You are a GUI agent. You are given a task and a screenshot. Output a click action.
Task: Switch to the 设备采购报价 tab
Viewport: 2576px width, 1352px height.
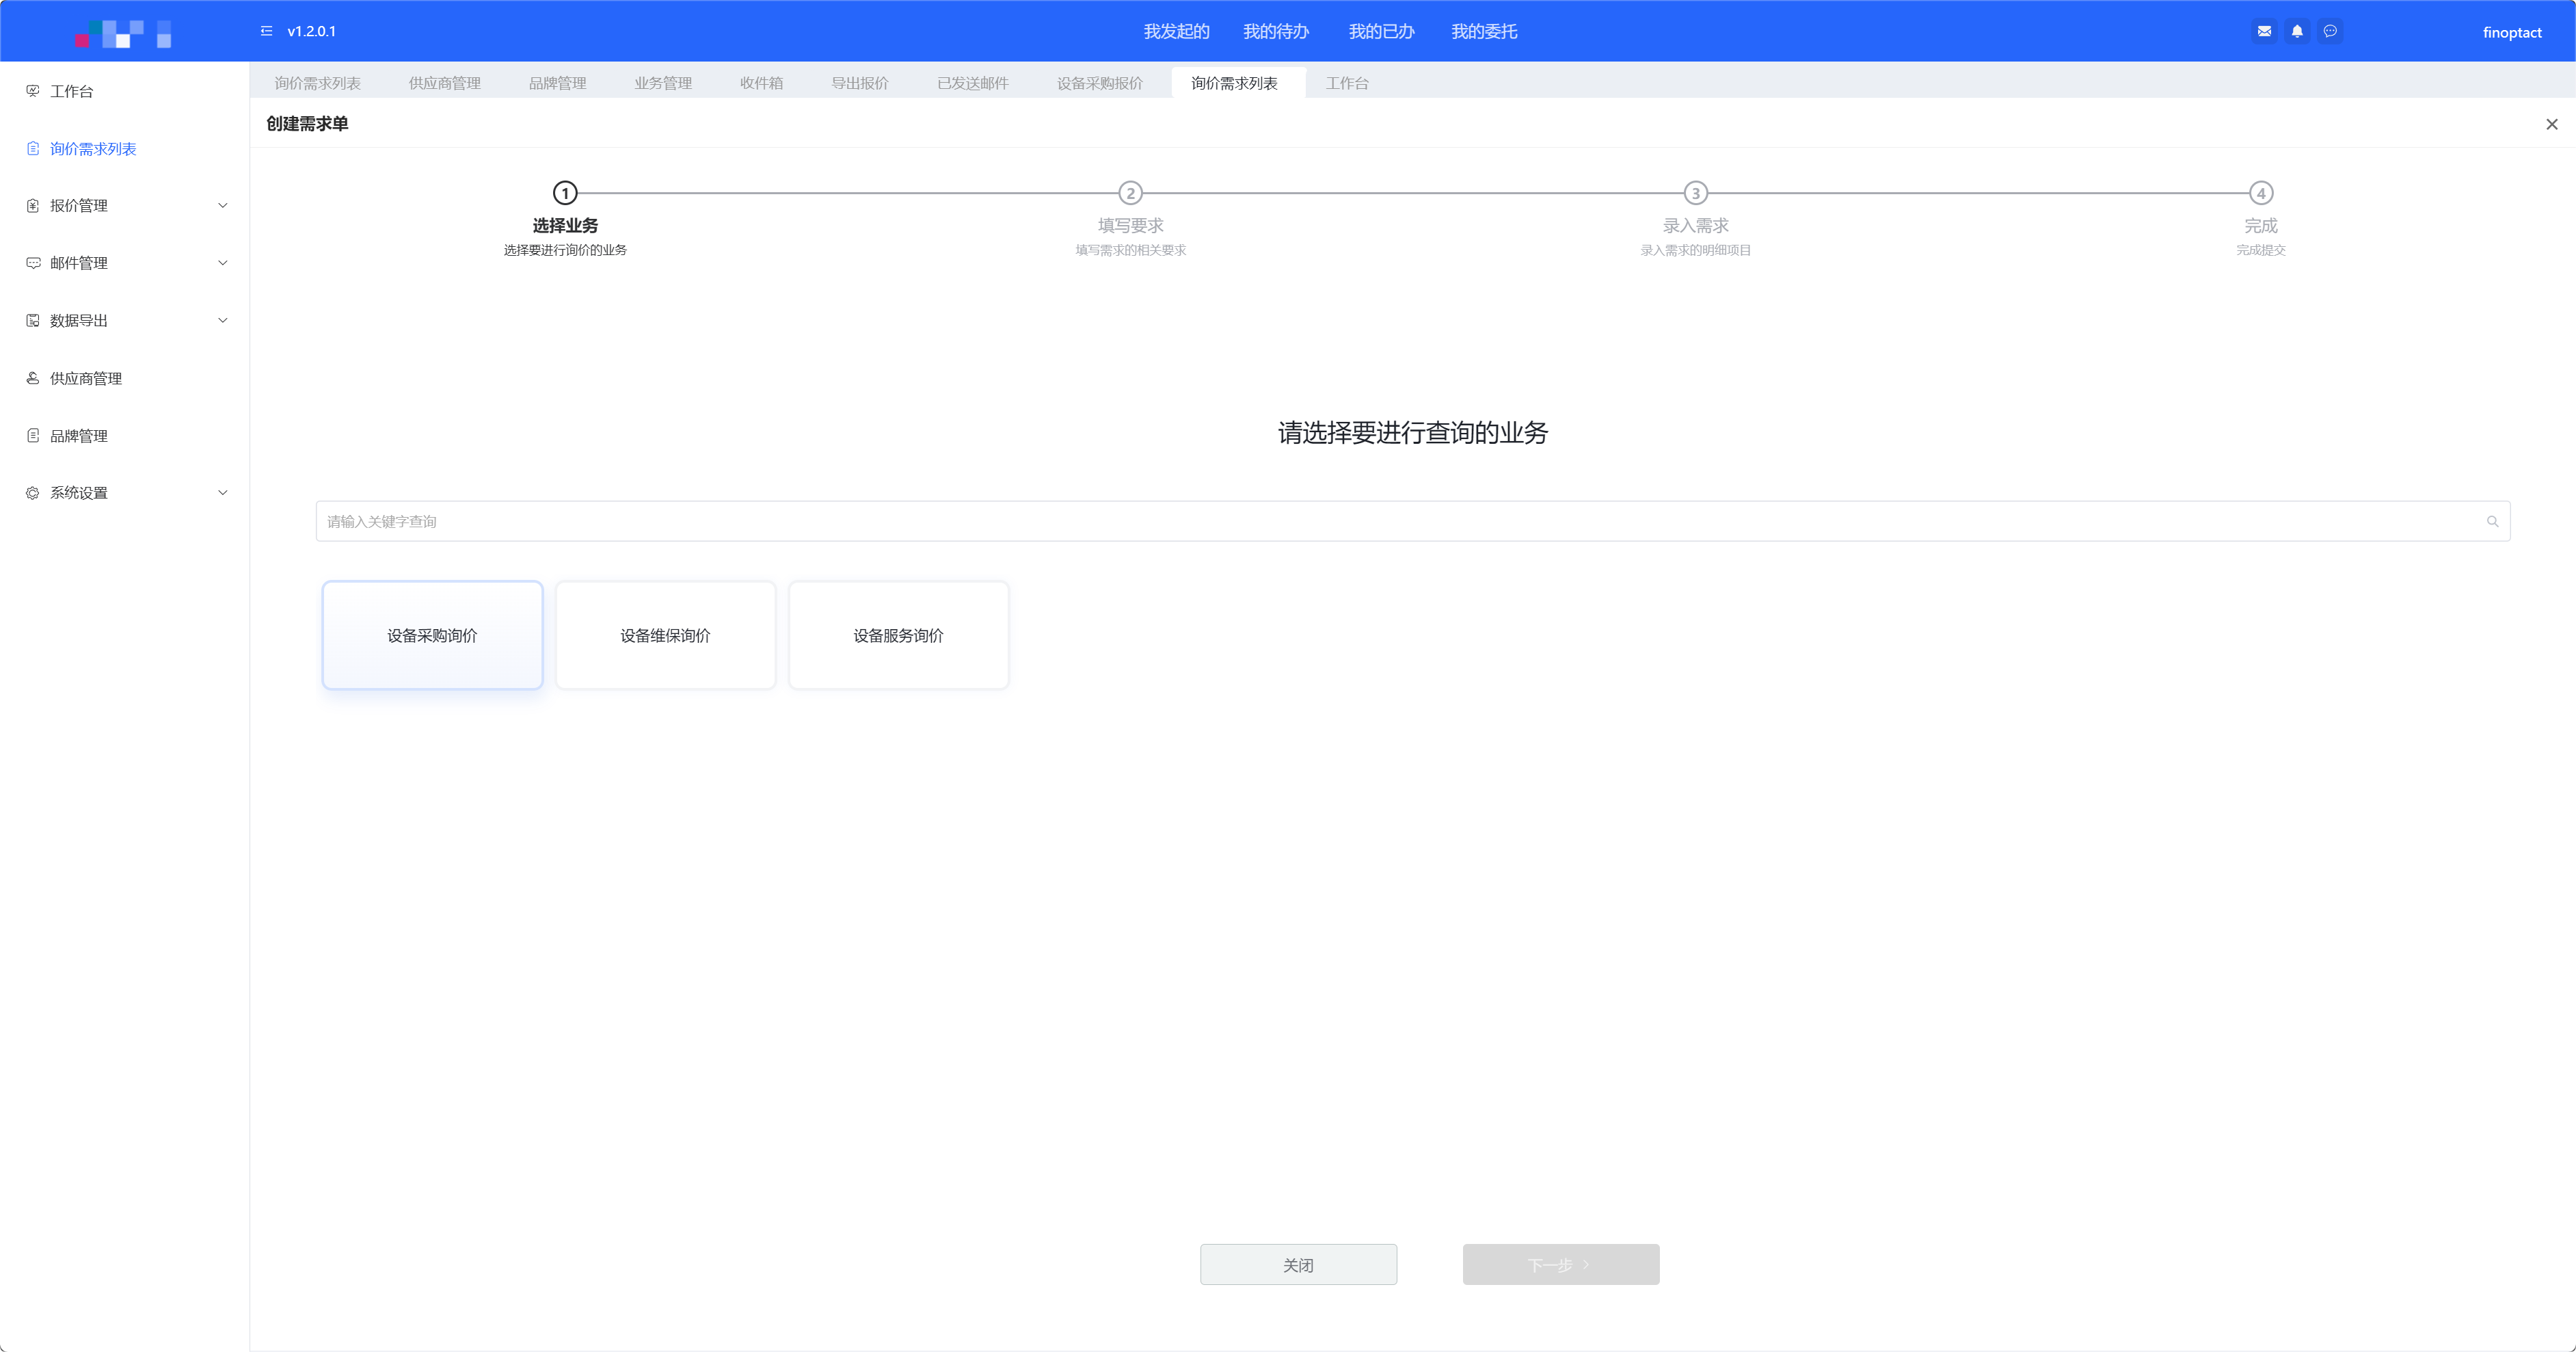pos(1099,83)
